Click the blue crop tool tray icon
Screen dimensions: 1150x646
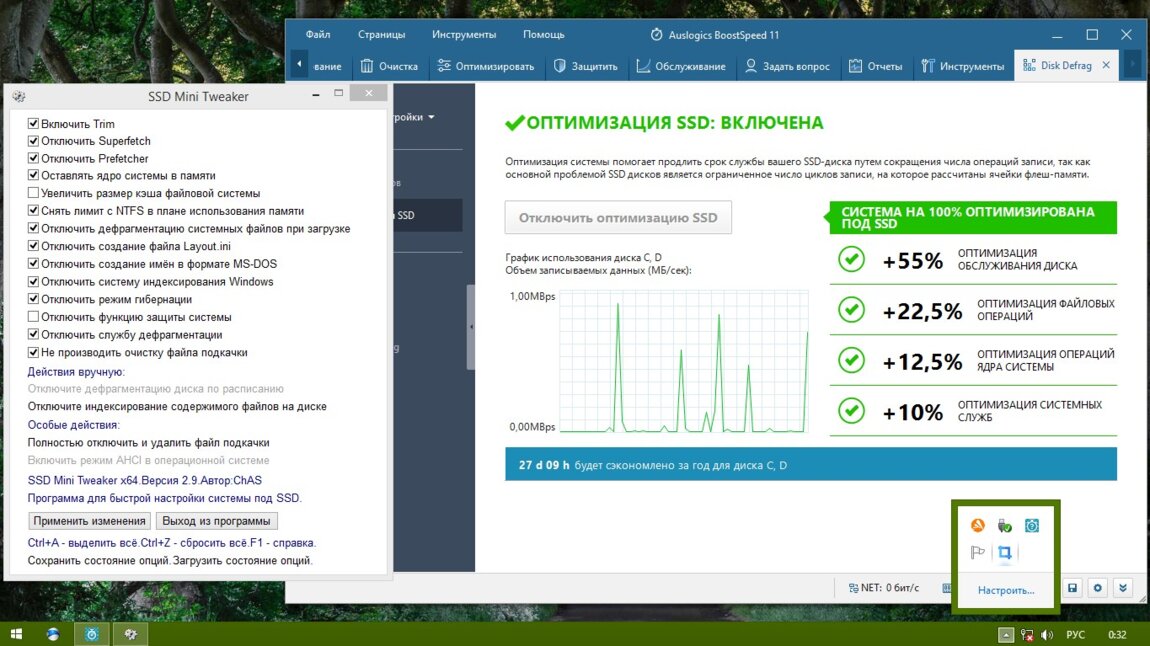coord(1005,553)
